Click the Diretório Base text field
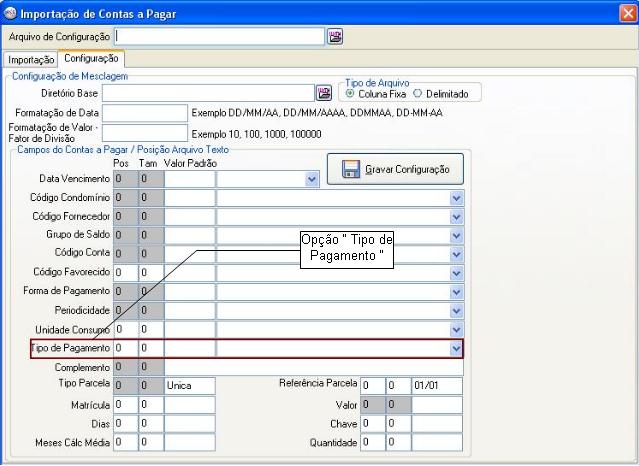This screenshot has height=466, width=639. (208, 93)
